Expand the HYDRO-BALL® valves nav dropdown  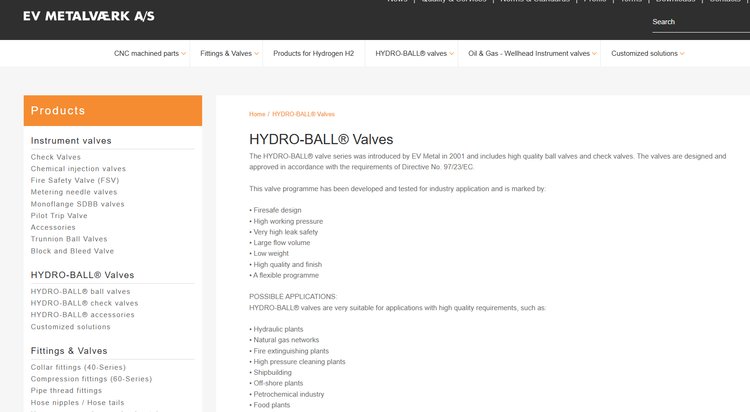click(x=415, y=53)
